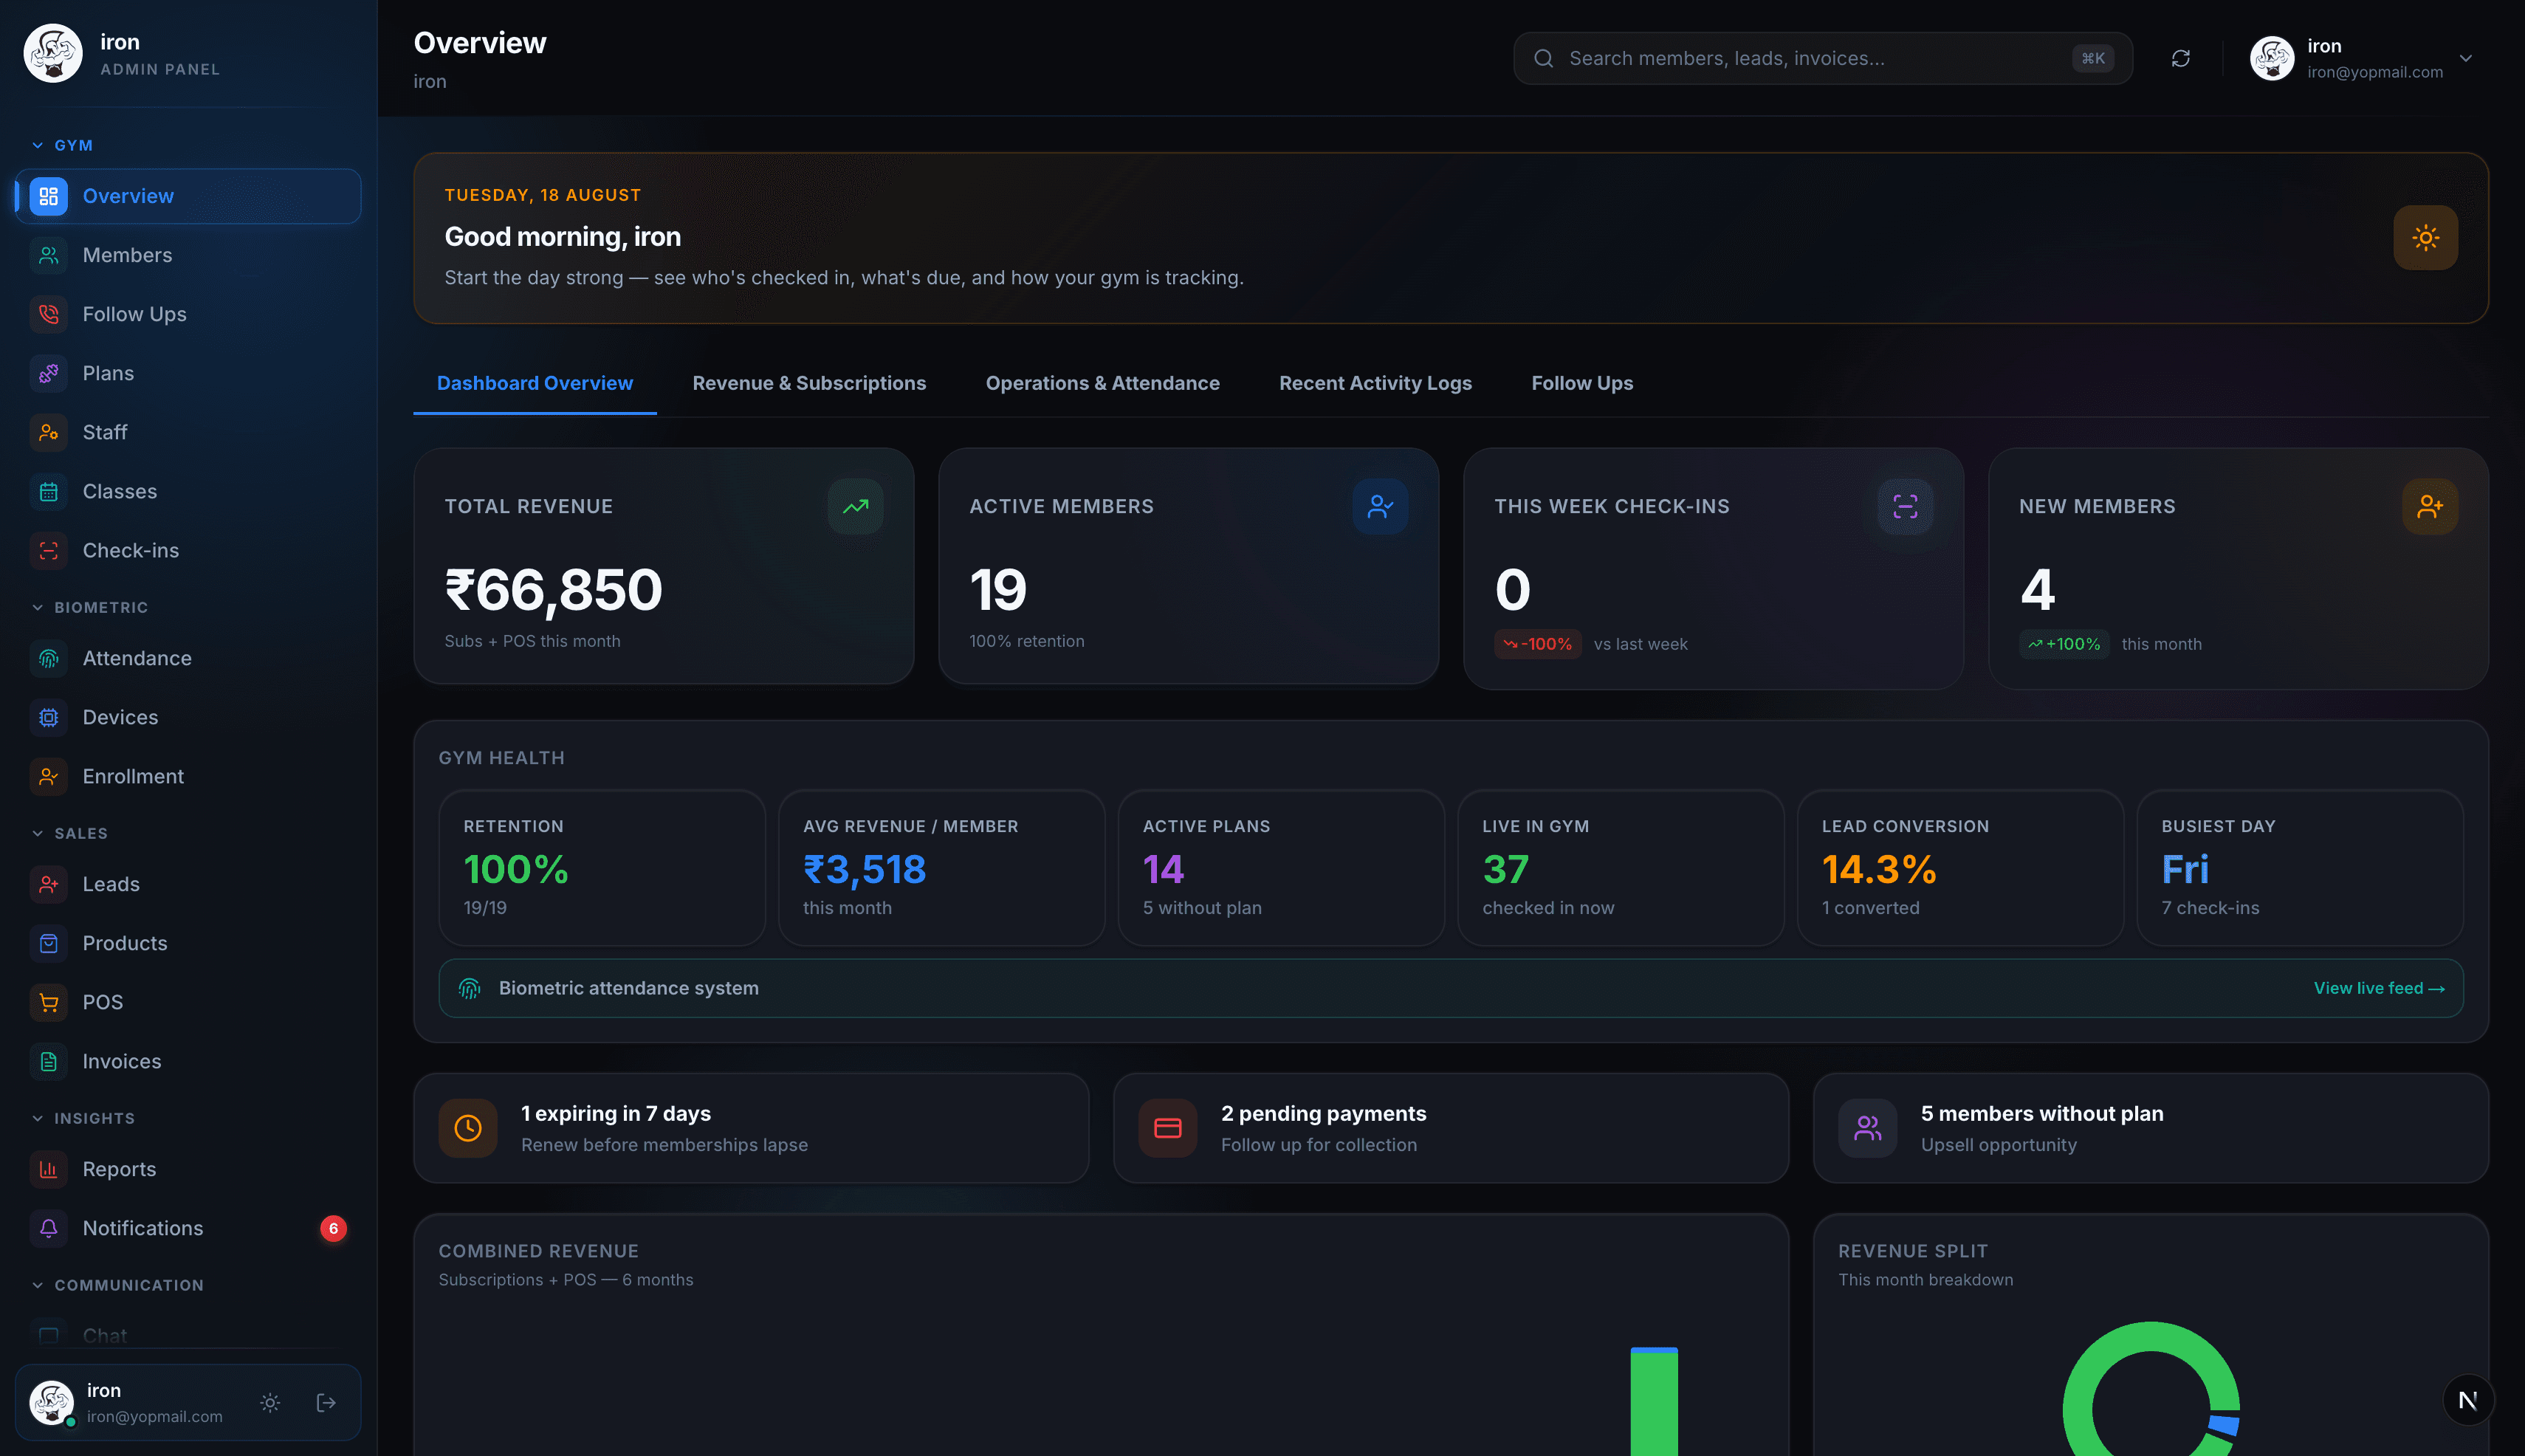This screenshot has height=1456, width=2525.
Task: Open the Recent Activity Logs tab
Action: click(x=1375, y=383)
